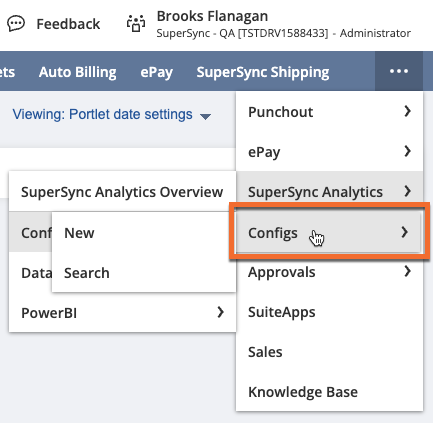This screenshot has height=423, width=433.
Task: Choose New in the Configs submenu
Action: point(144,233)
